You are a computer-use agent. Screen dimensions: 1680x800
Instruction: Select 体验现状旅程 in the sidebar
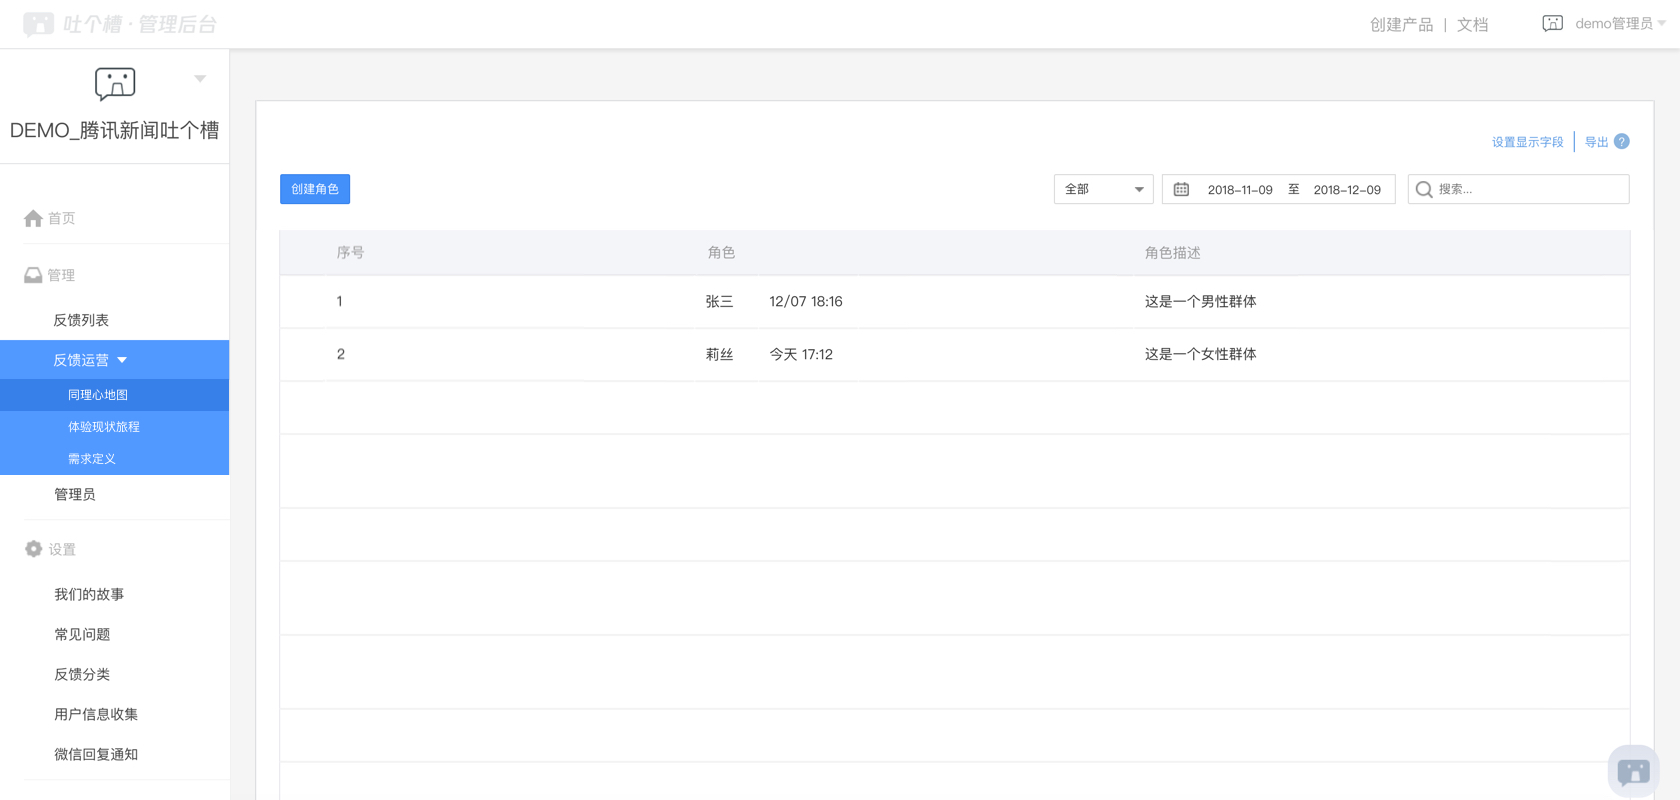click(104, 427)
